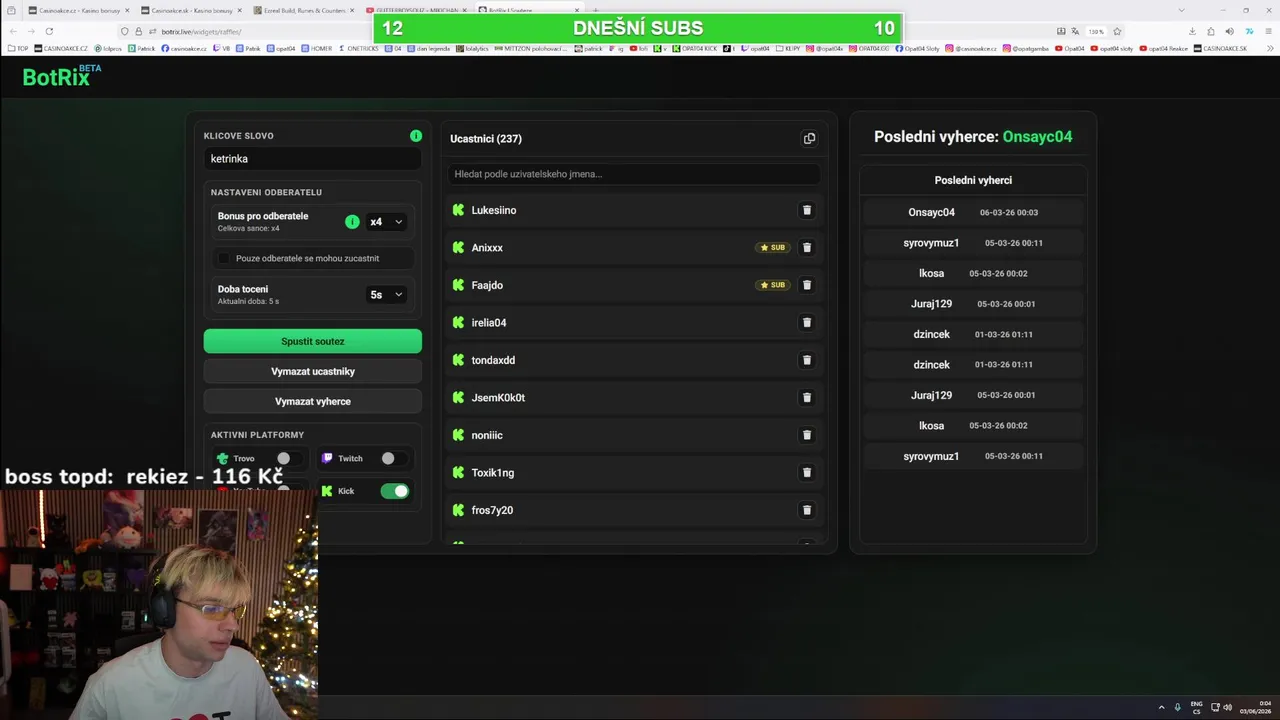Viewport: 1280px width, 720px height.
Task: Copy the participants list with copy icon
Action: coord(809,138)
